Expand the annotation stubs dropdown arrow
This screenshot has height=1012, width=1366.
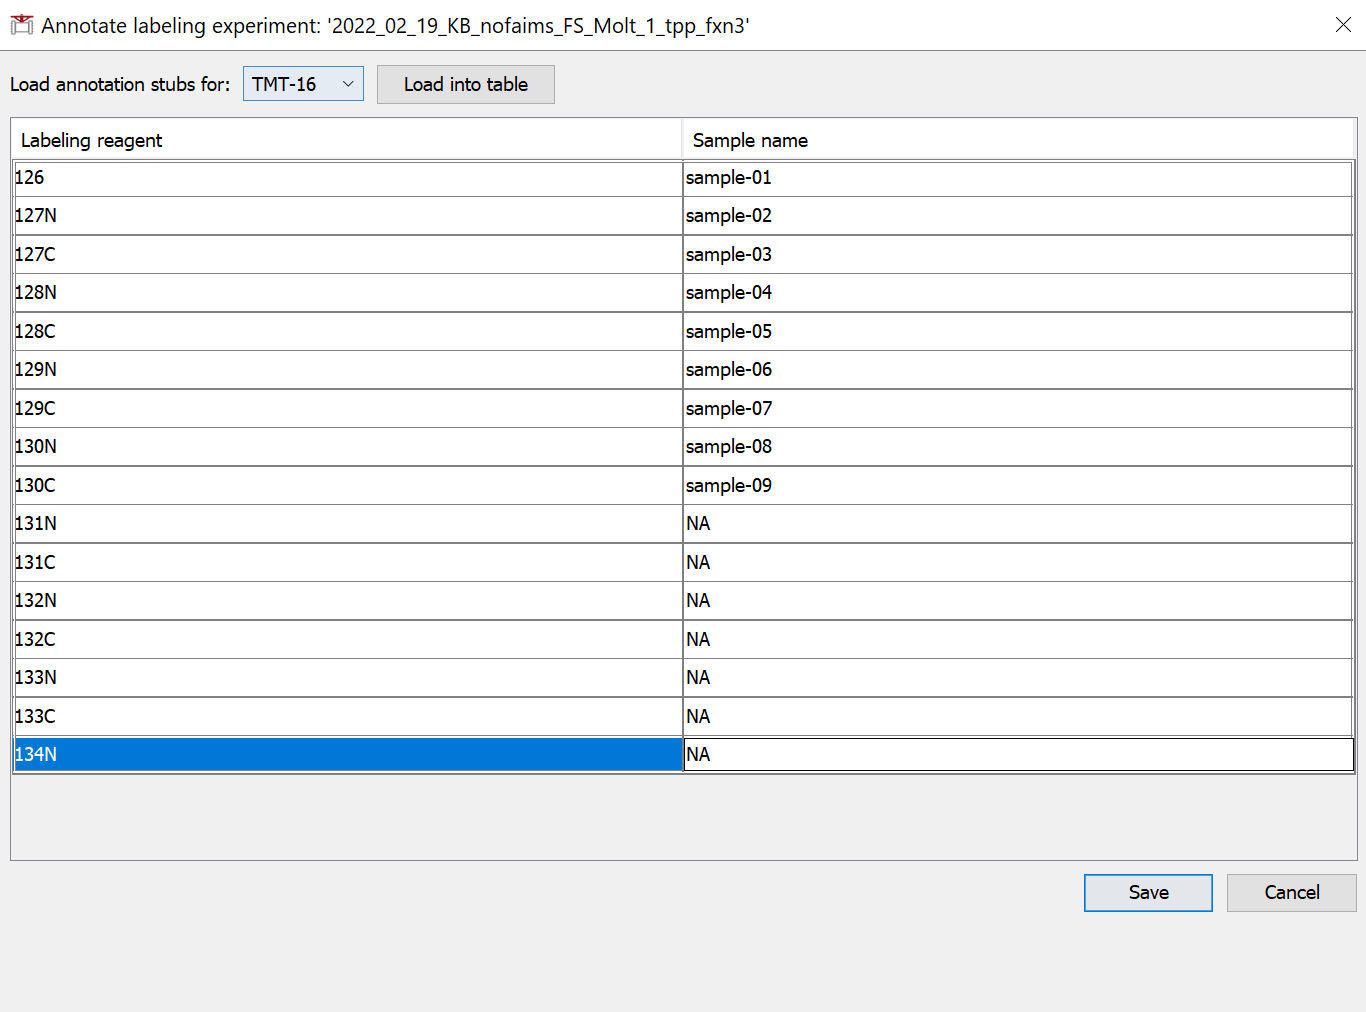click(x=347, y=83)
